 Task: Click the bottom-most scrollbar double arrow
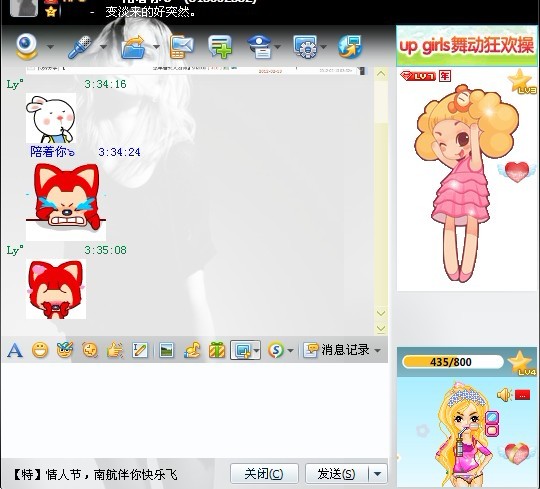click(x=381, y=328)
